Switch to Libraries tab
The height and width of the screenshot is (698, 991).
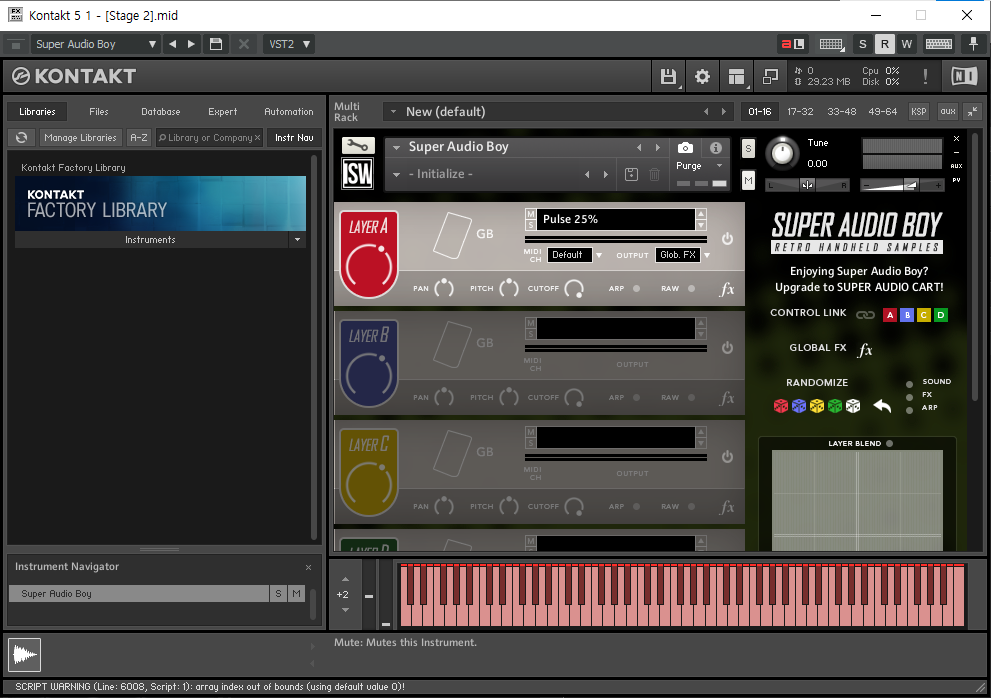click(37, 112)
